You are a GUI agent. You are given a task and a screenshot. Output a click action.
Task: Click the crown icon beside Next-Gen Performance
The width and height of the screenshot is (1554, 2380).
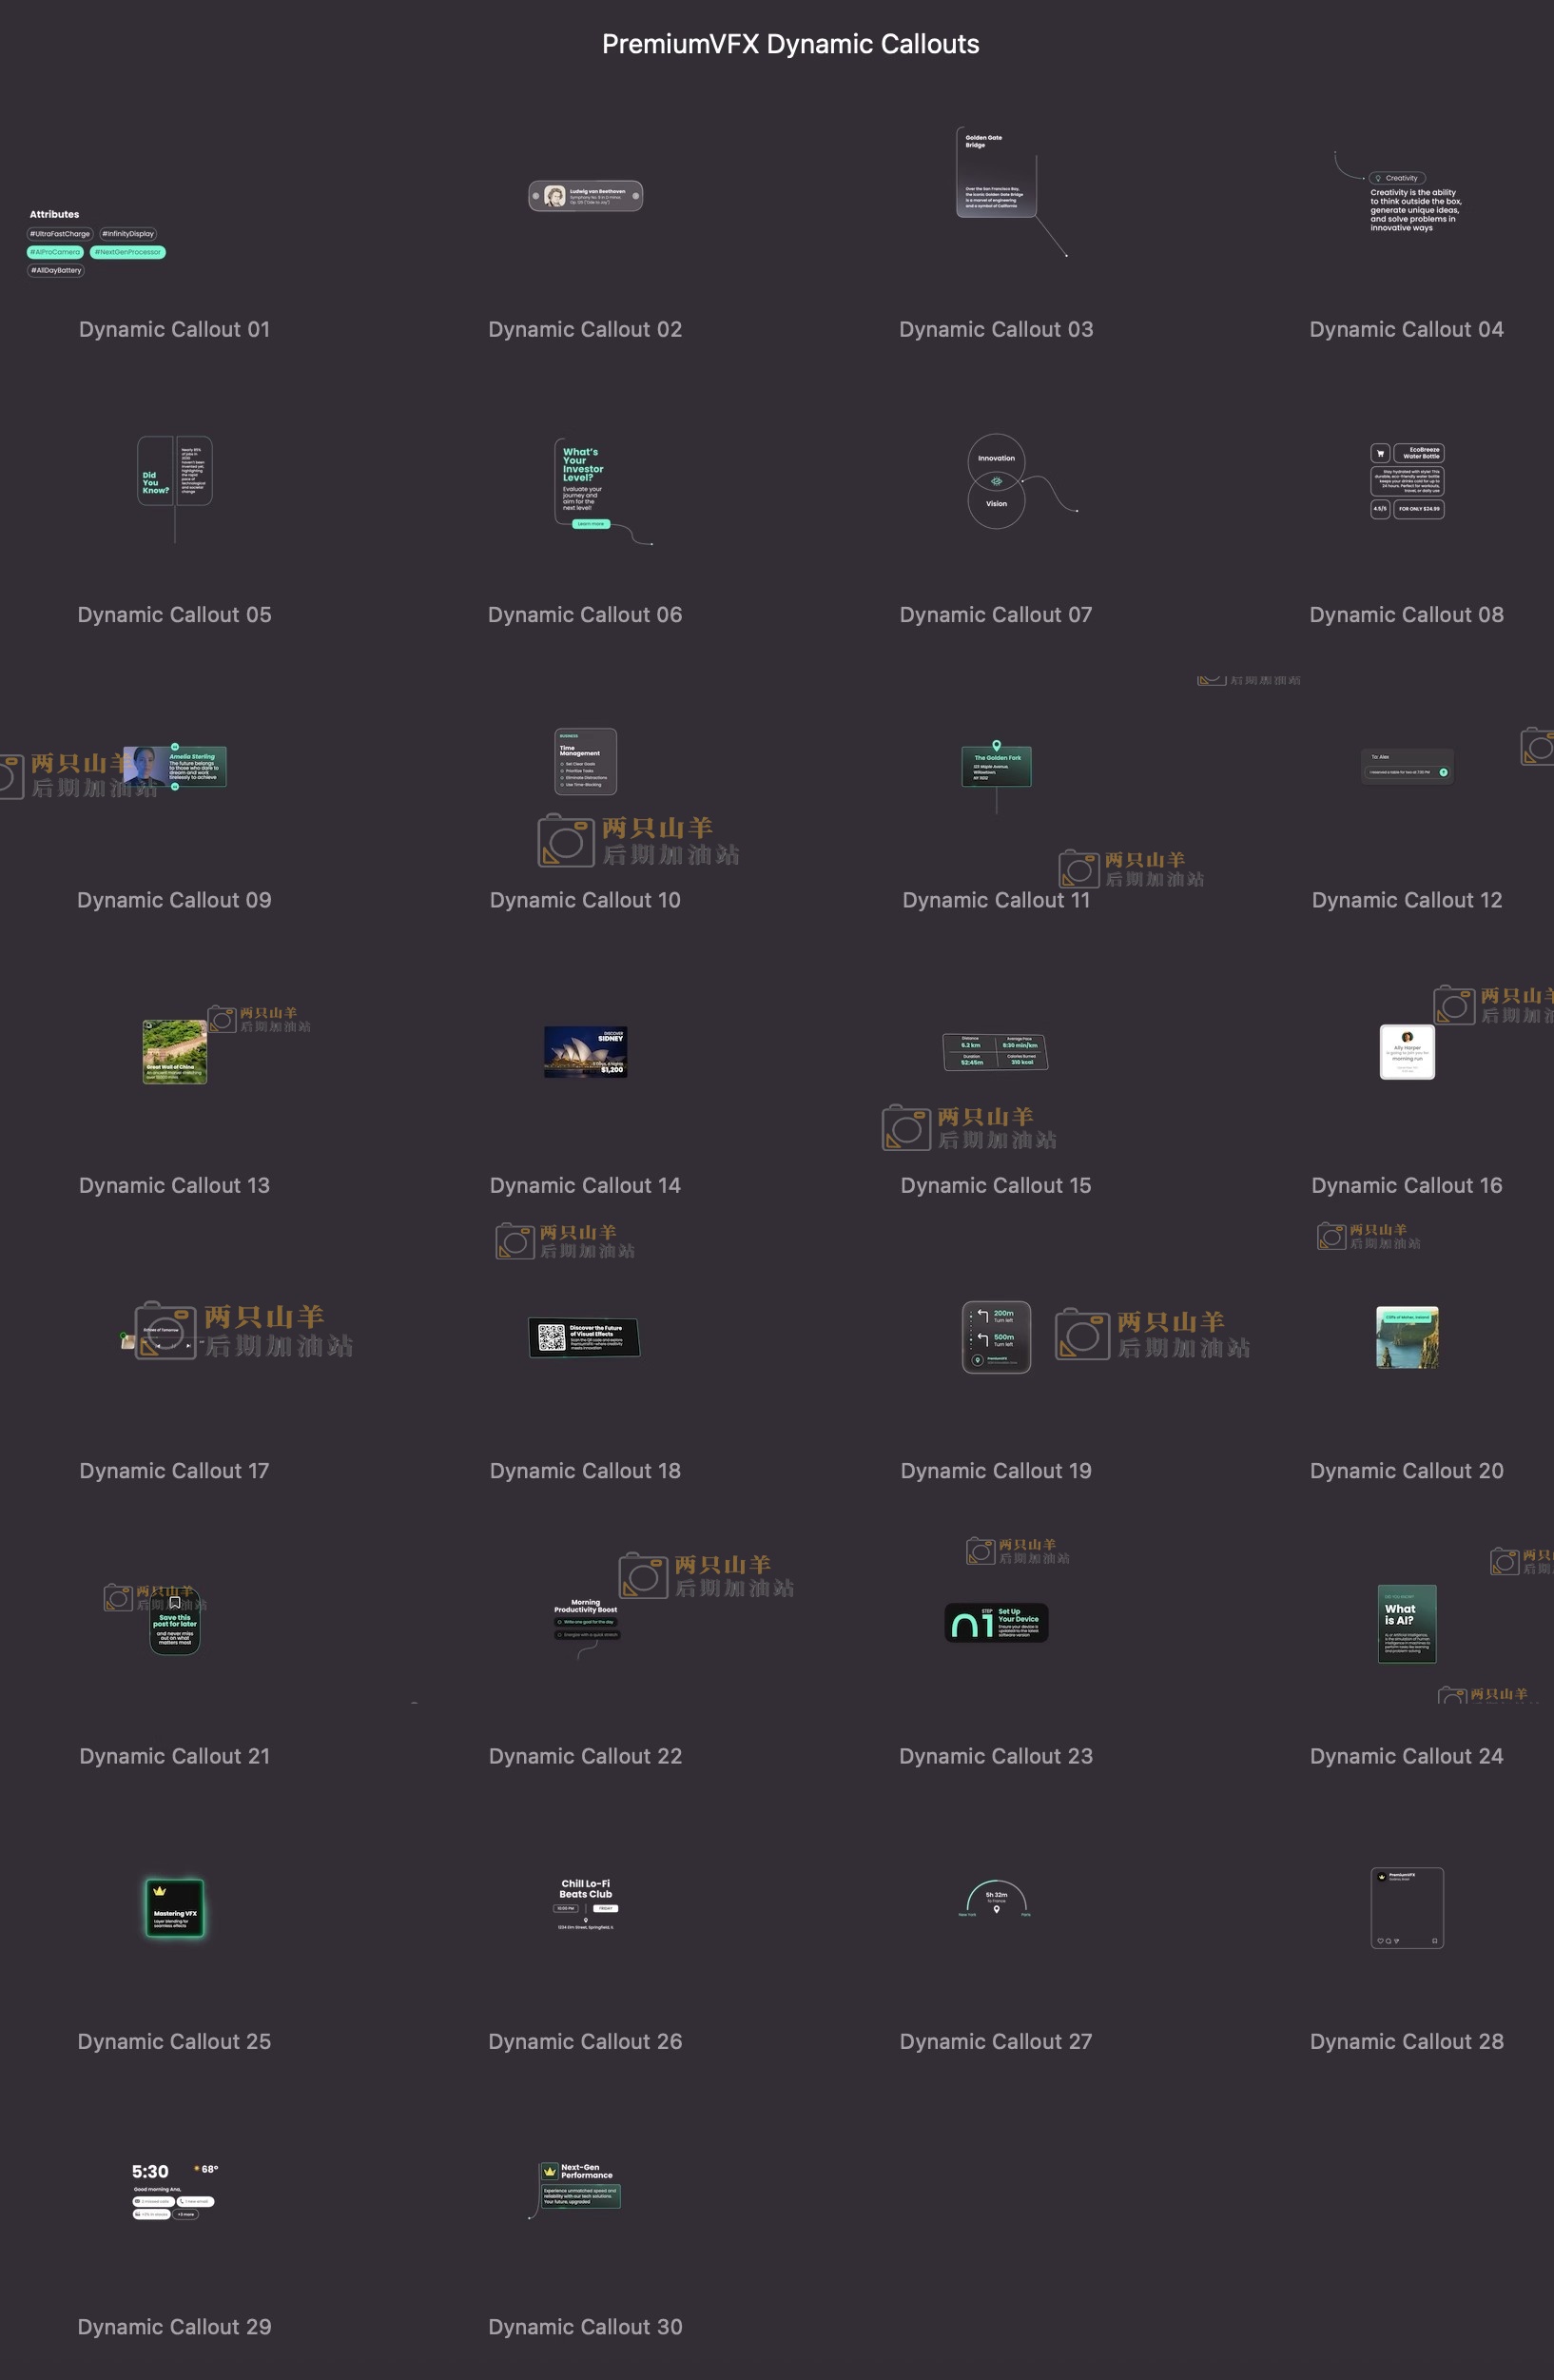point(549,2172)
